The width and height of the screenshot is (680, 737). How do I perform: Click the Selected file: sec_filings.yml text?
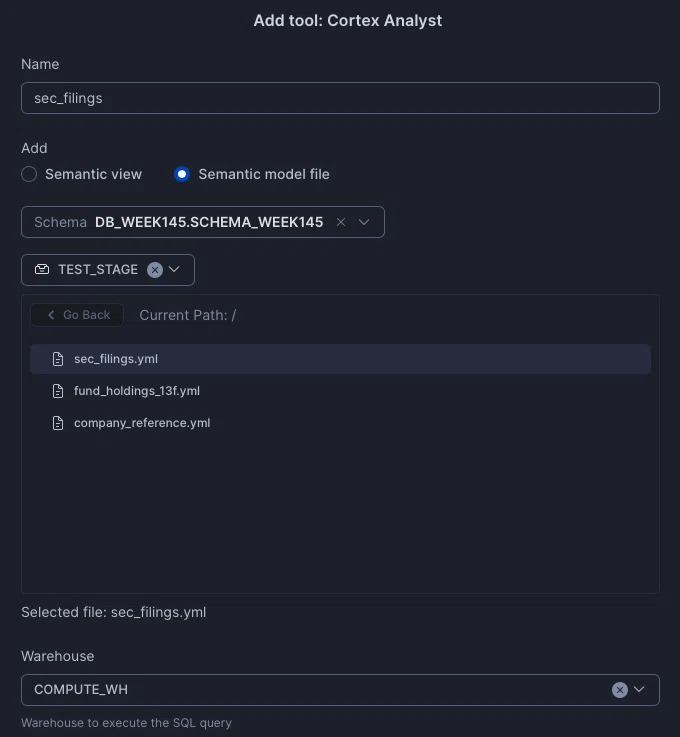(x=113, y=612)
